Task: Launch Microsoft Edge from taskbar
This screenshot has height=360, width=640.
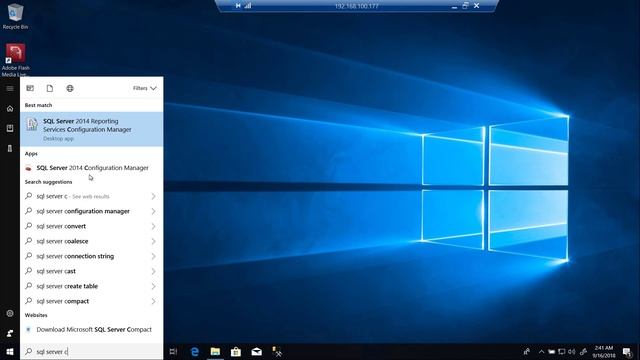Action: [195, 351]
